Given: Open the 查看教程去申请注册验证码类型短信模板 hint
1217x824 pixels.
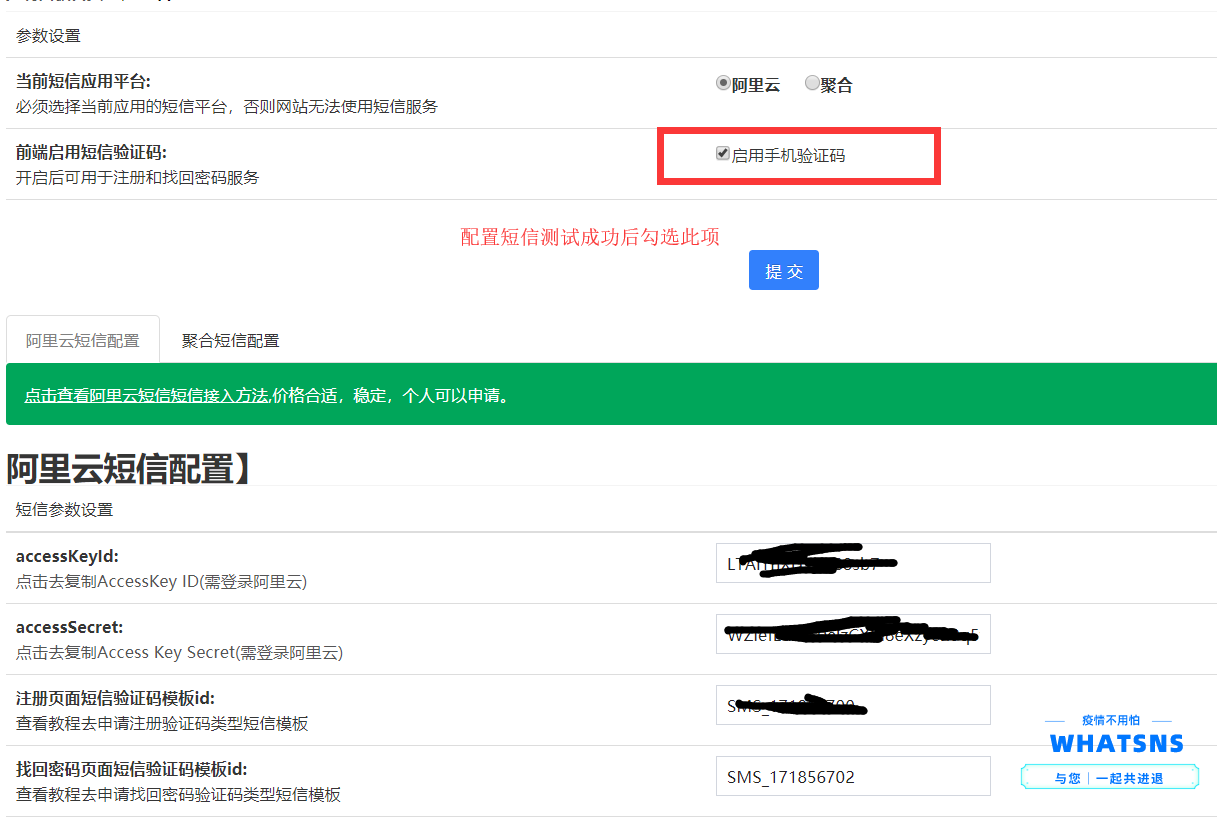Looking at the screenshot, I should pos(162,723).
